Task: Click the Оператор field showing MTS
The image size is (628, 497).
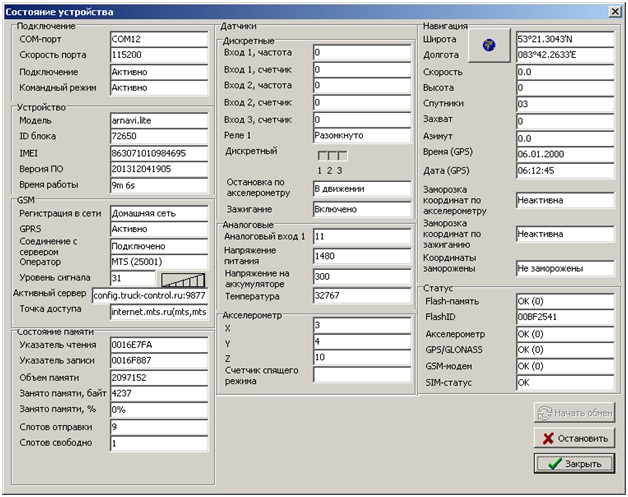Action: 158,261
